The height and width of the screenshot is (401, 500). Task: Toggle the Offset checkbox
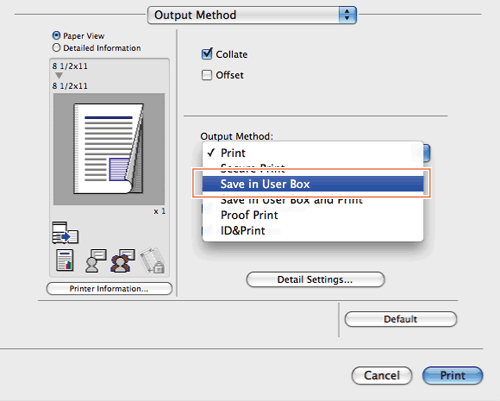click(207, 75)
